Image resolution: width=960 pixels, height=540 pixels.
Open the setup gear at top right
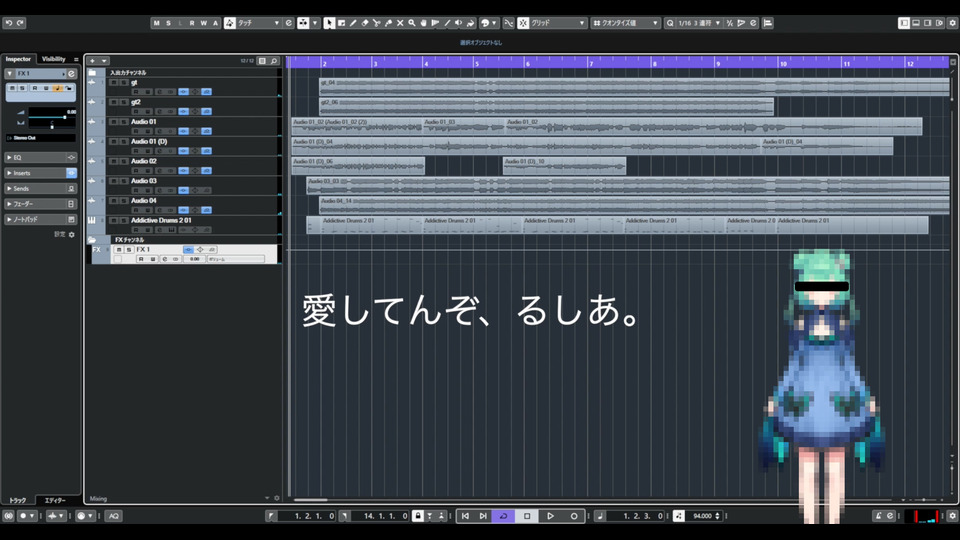(952, 23)
